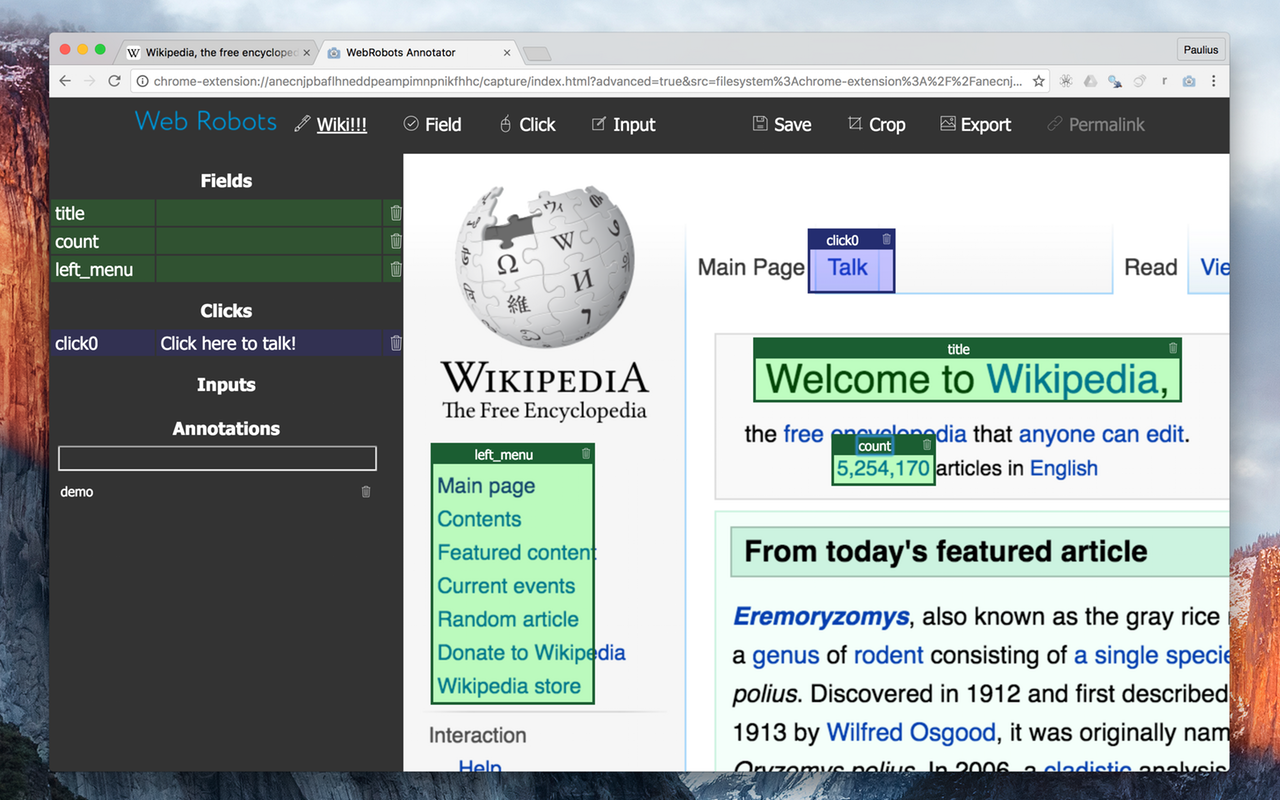Click the 'anyone can edit' link

pos(1101,434)
